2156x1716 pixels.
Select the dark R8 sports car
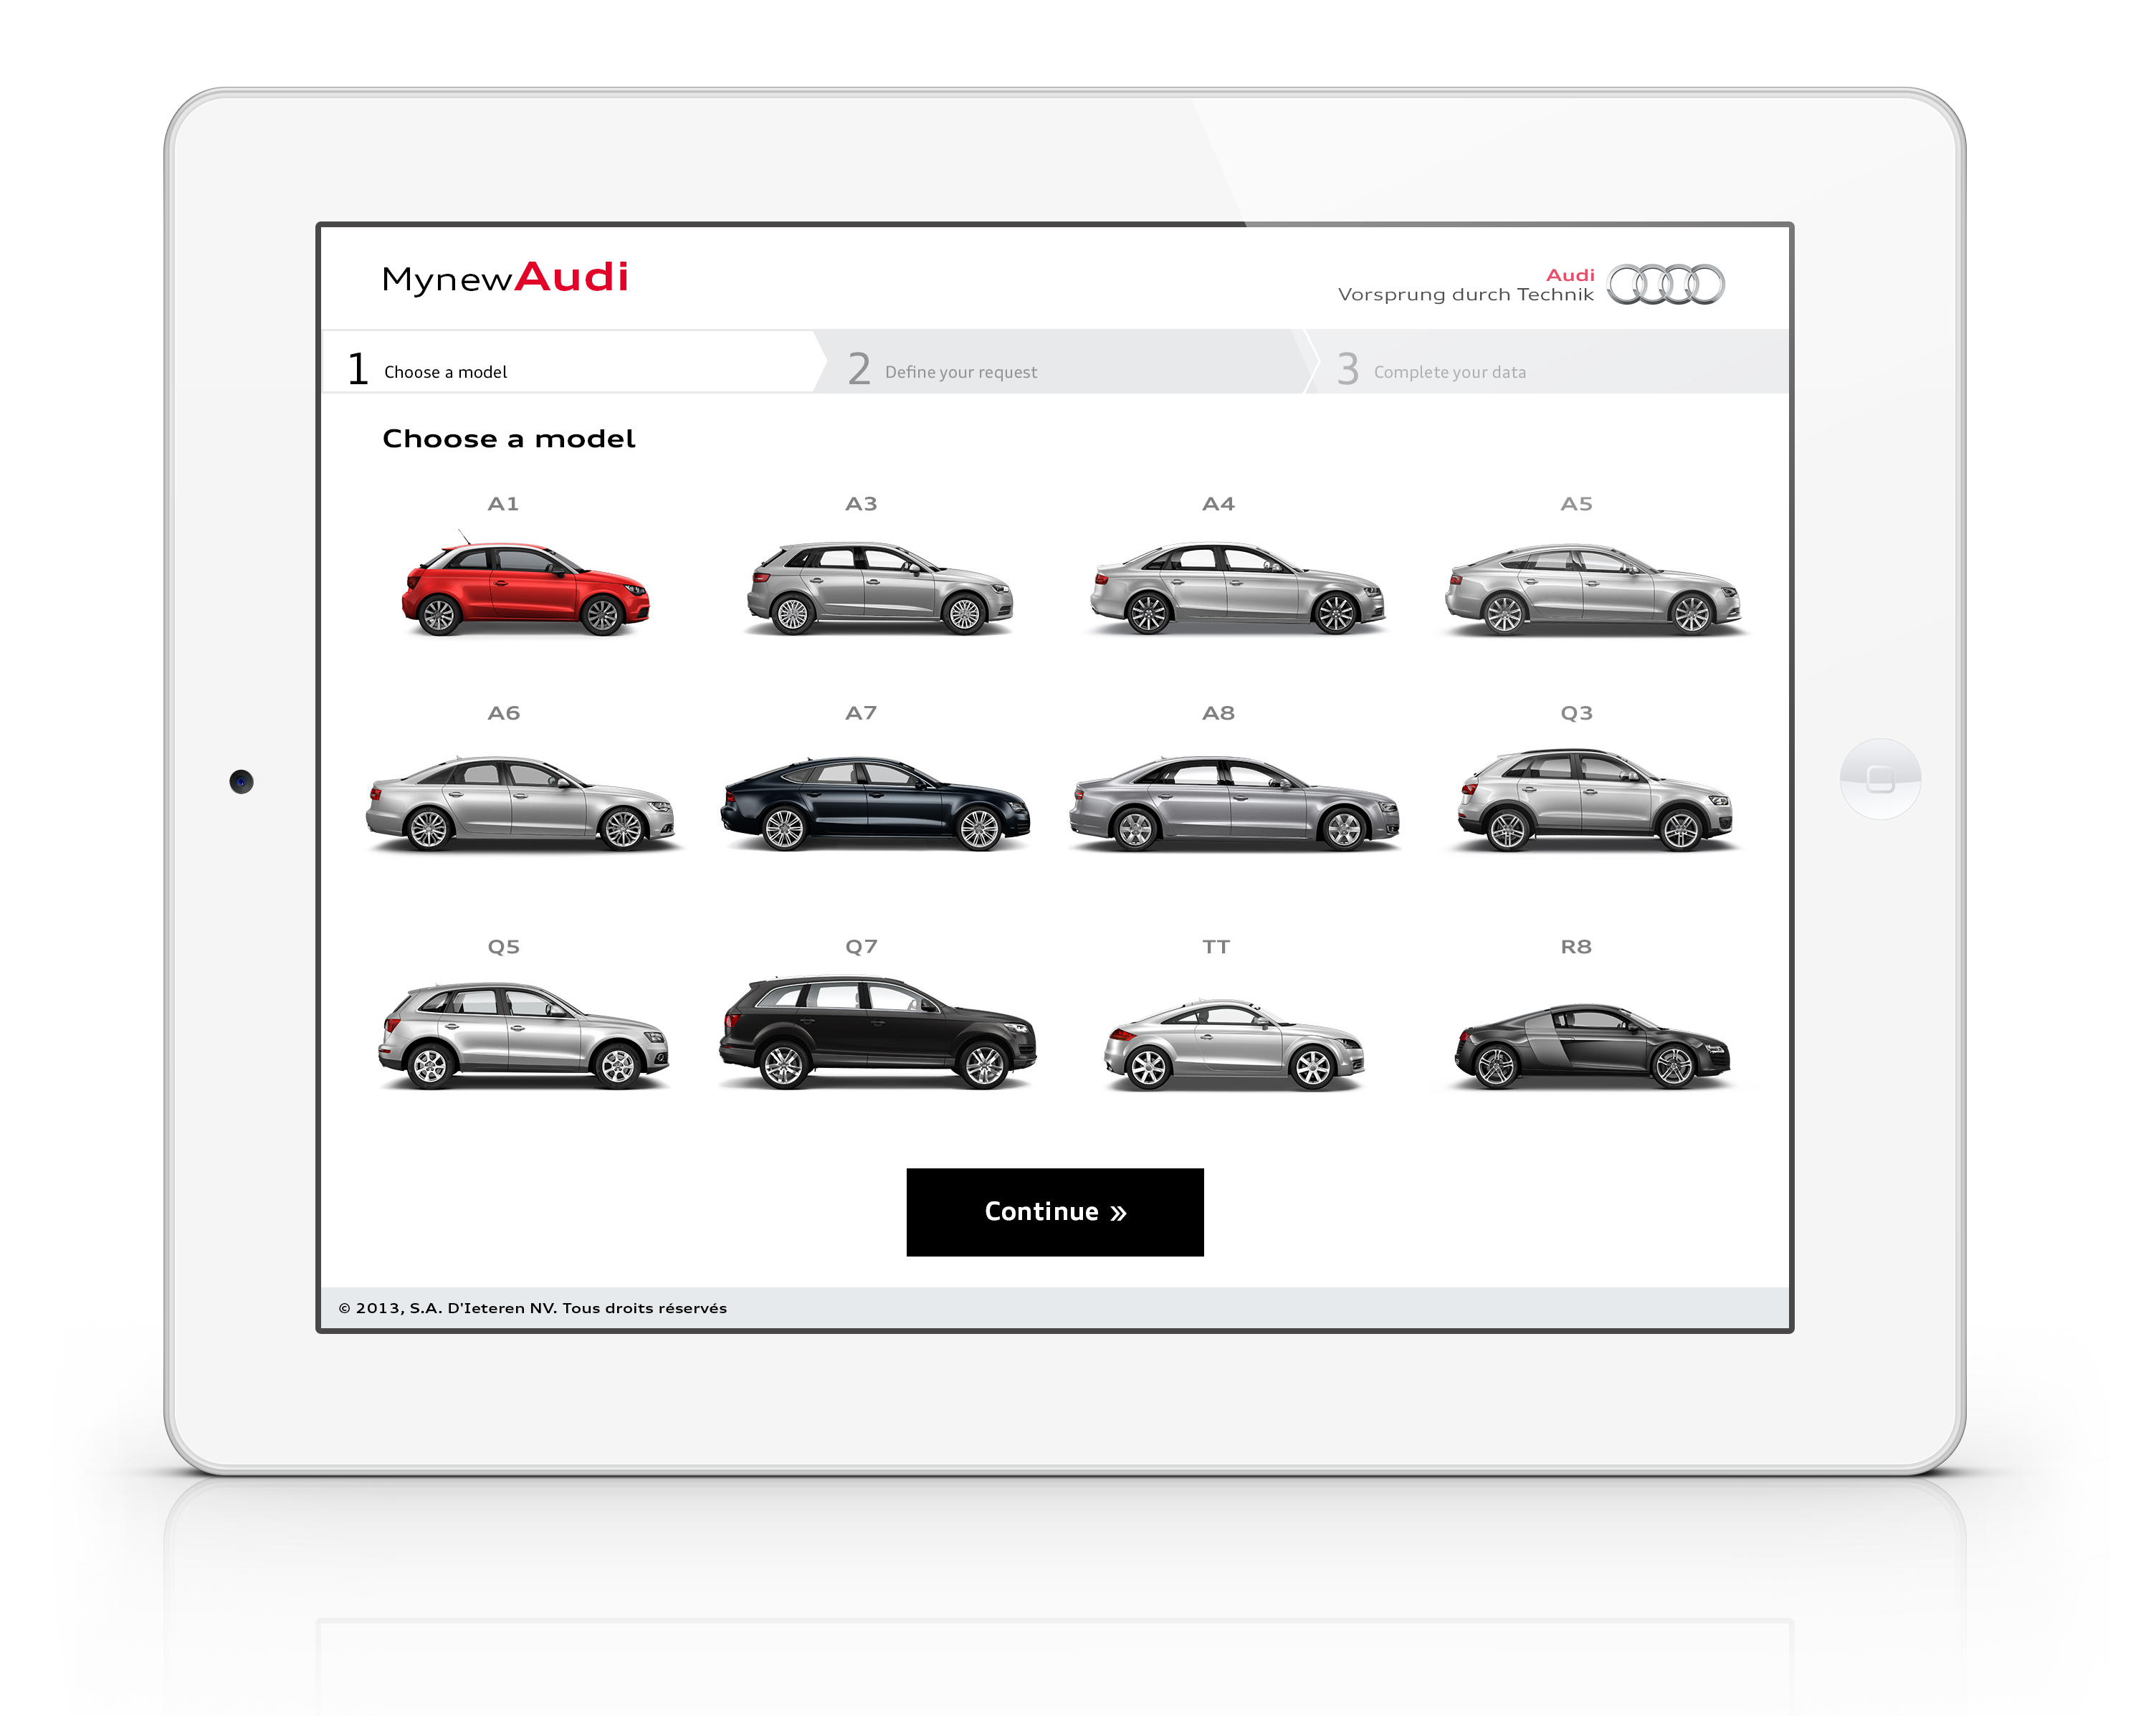pos(1592,1046)
